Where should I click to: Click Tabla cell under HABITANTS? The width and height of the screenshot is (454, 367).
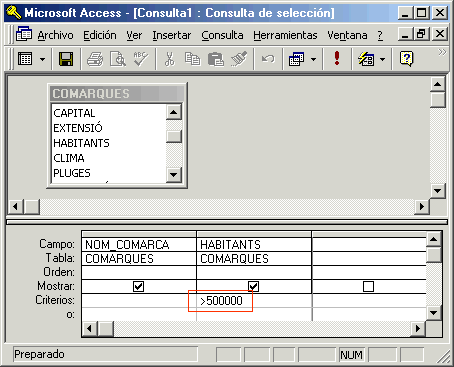click(254, 258)
